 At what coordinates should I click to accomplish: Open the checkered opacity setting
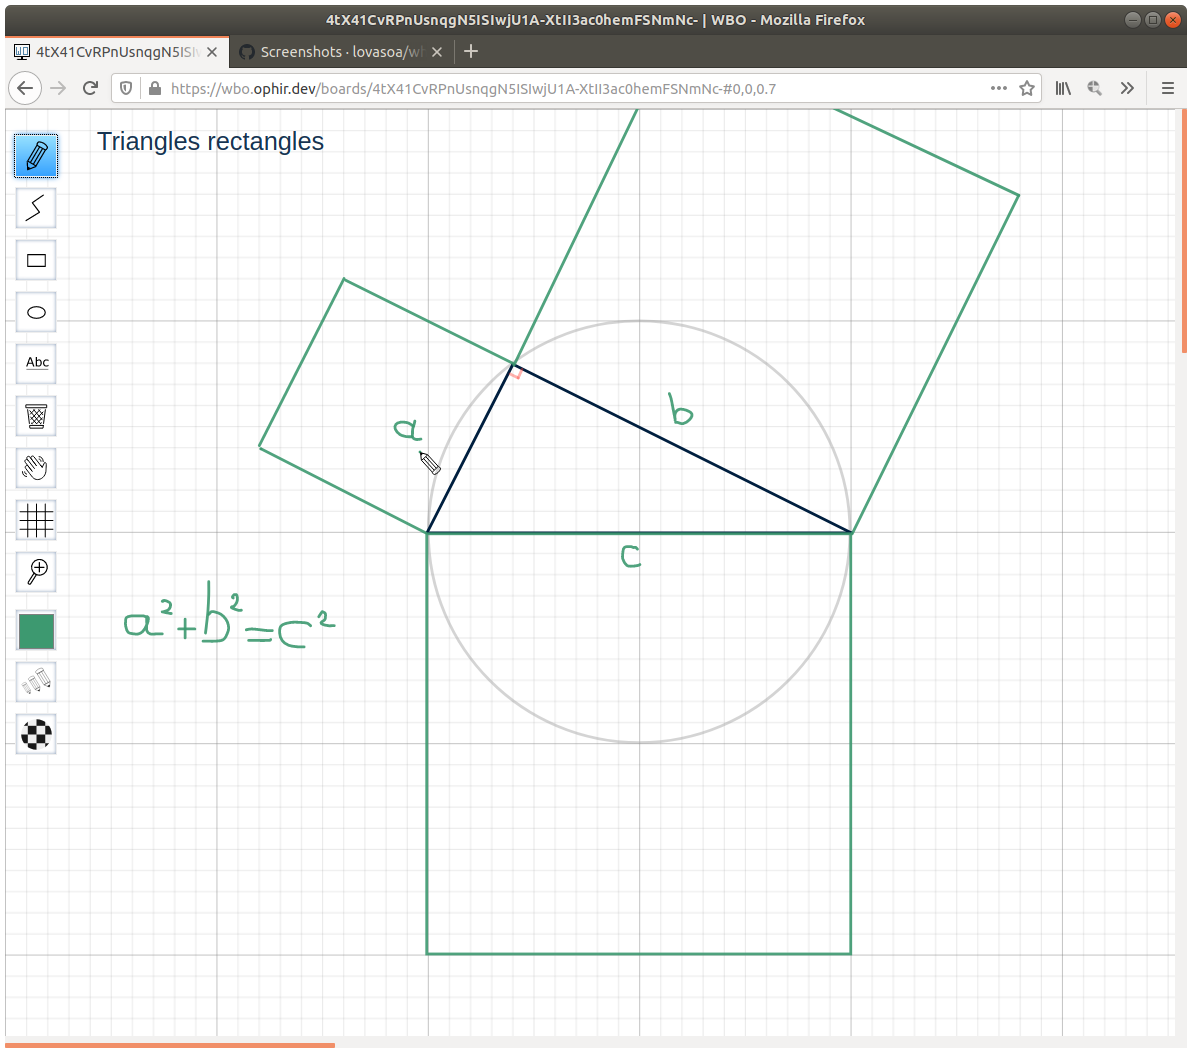pyautogui.click(x=36, y=734)
